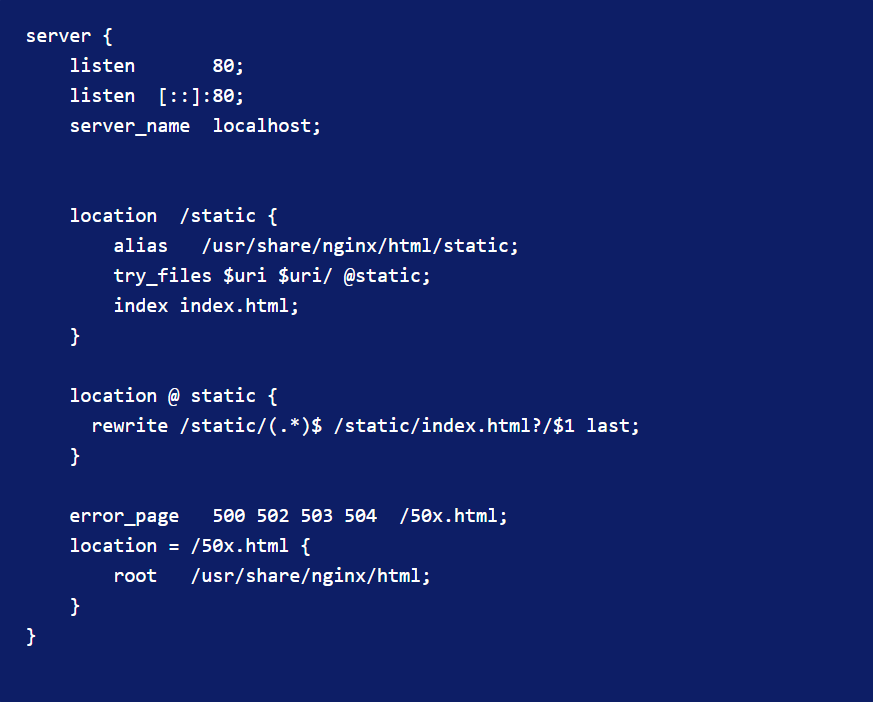Click the error_page directive
The image size is (873, 702).
click(124, 517)
